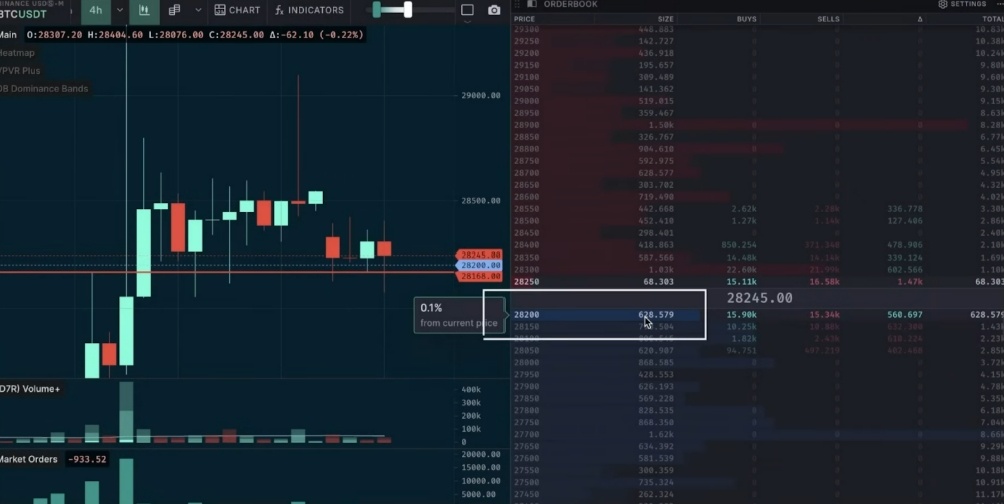
Task: Open the stacked coins chart mode icon
Action: (174, 10)
